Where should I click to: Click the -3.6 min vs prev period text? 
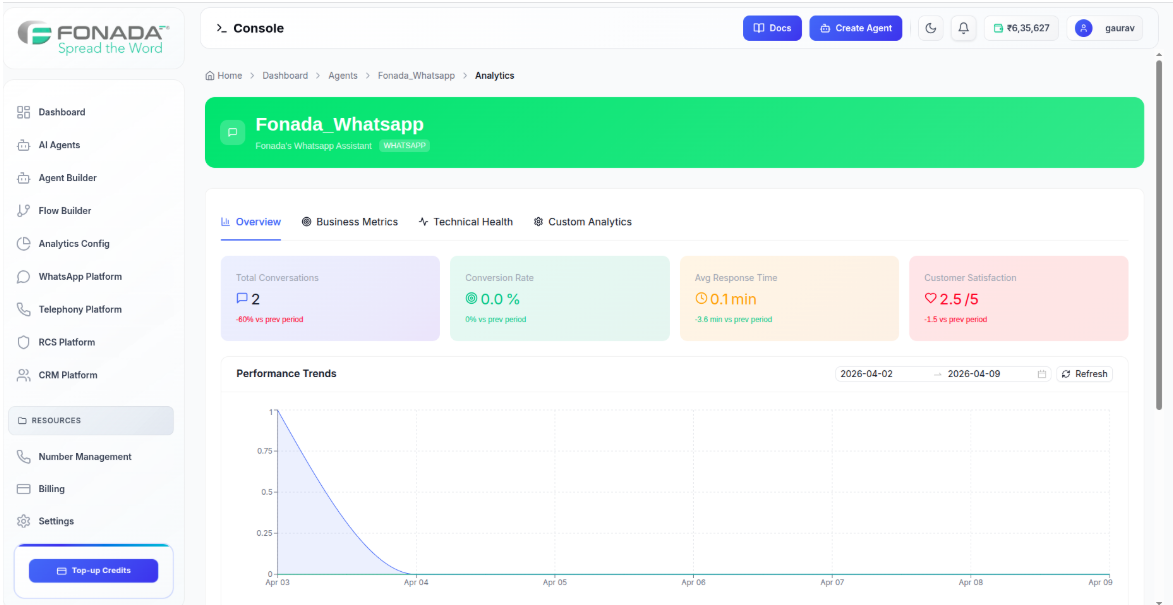tap(733, 319)
